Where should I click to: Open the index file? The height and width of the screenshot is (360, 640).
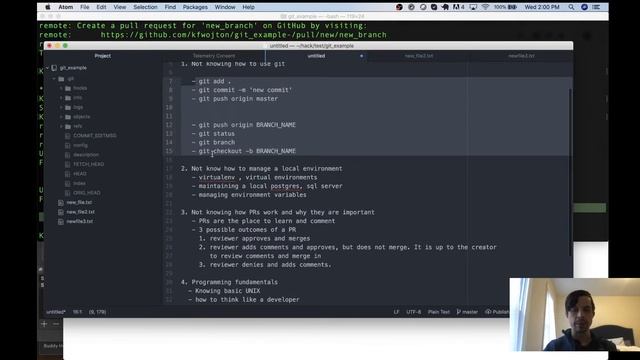80,183
